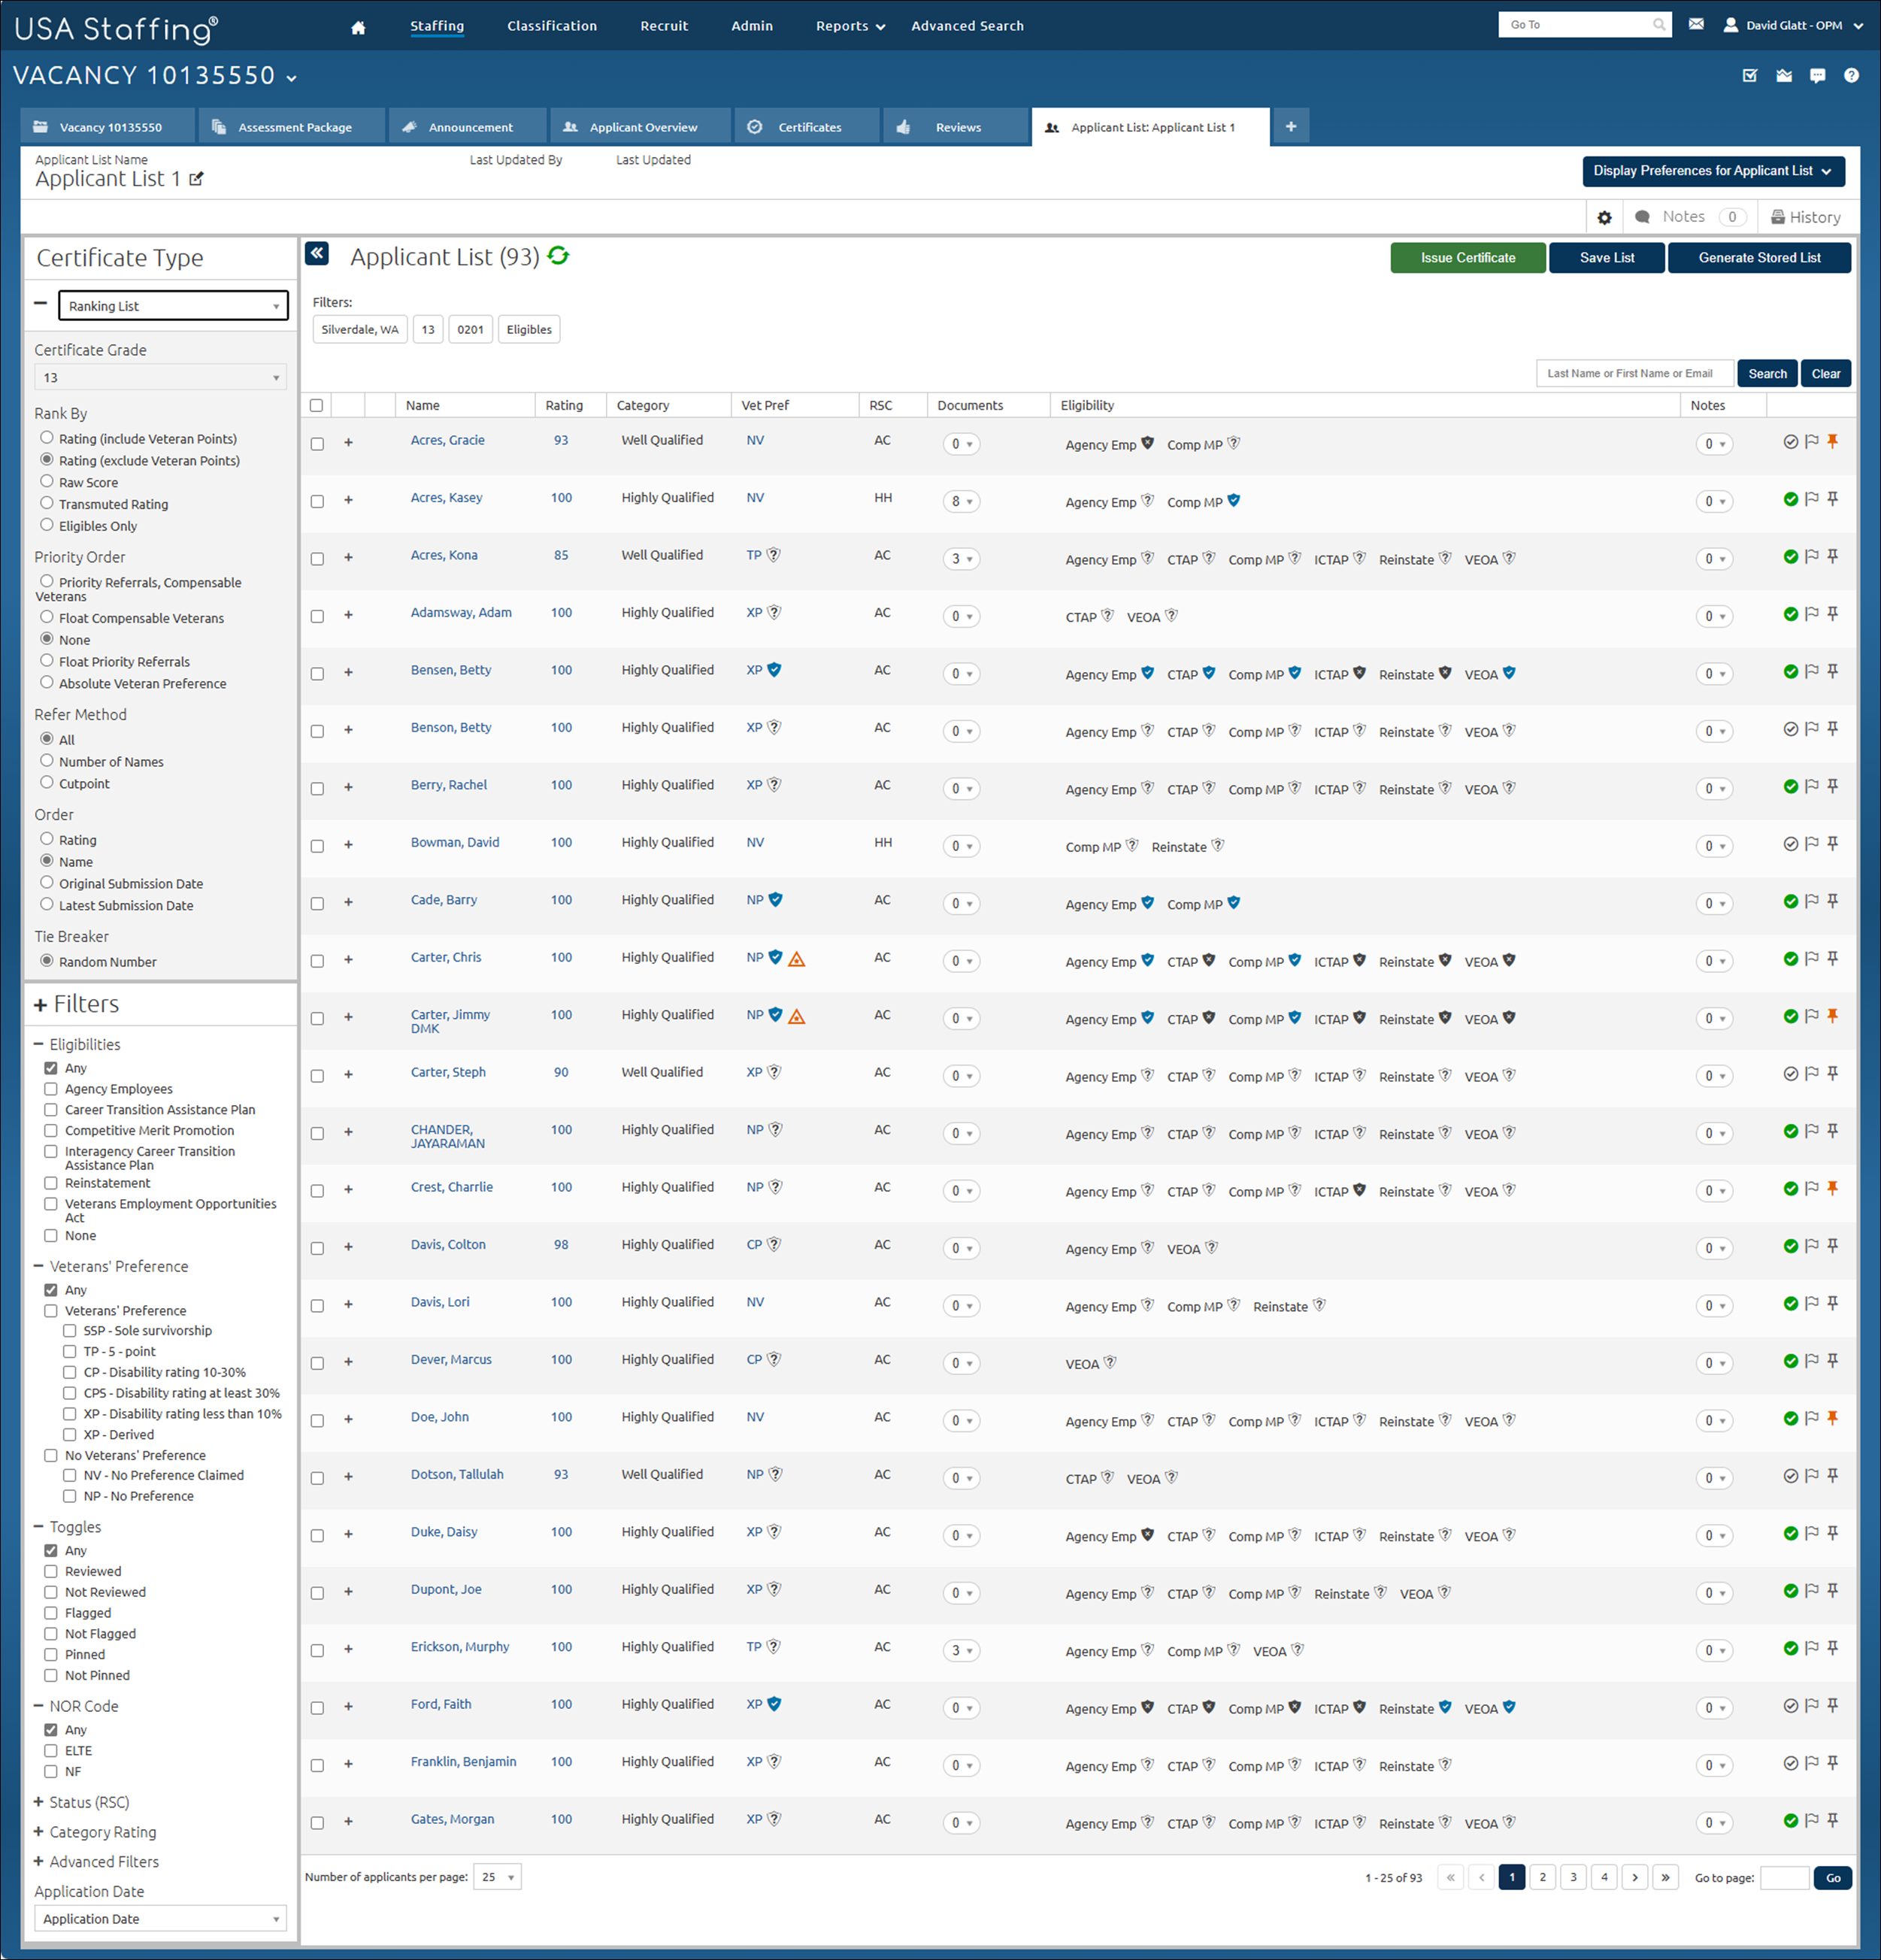This screenshot has width=1881, height=1960.
Task: Pin the Gates, Morgan applicant row
Action: point(1832,1821)
